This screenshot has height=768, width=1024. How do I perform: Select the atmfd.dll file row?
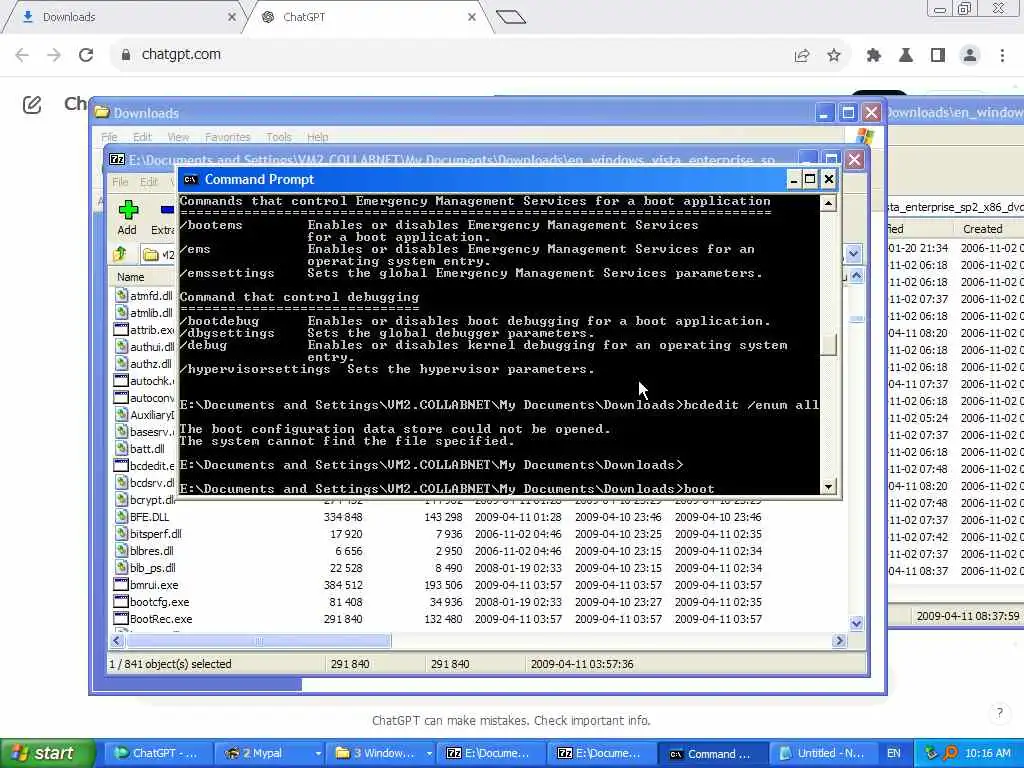[144, 296]
